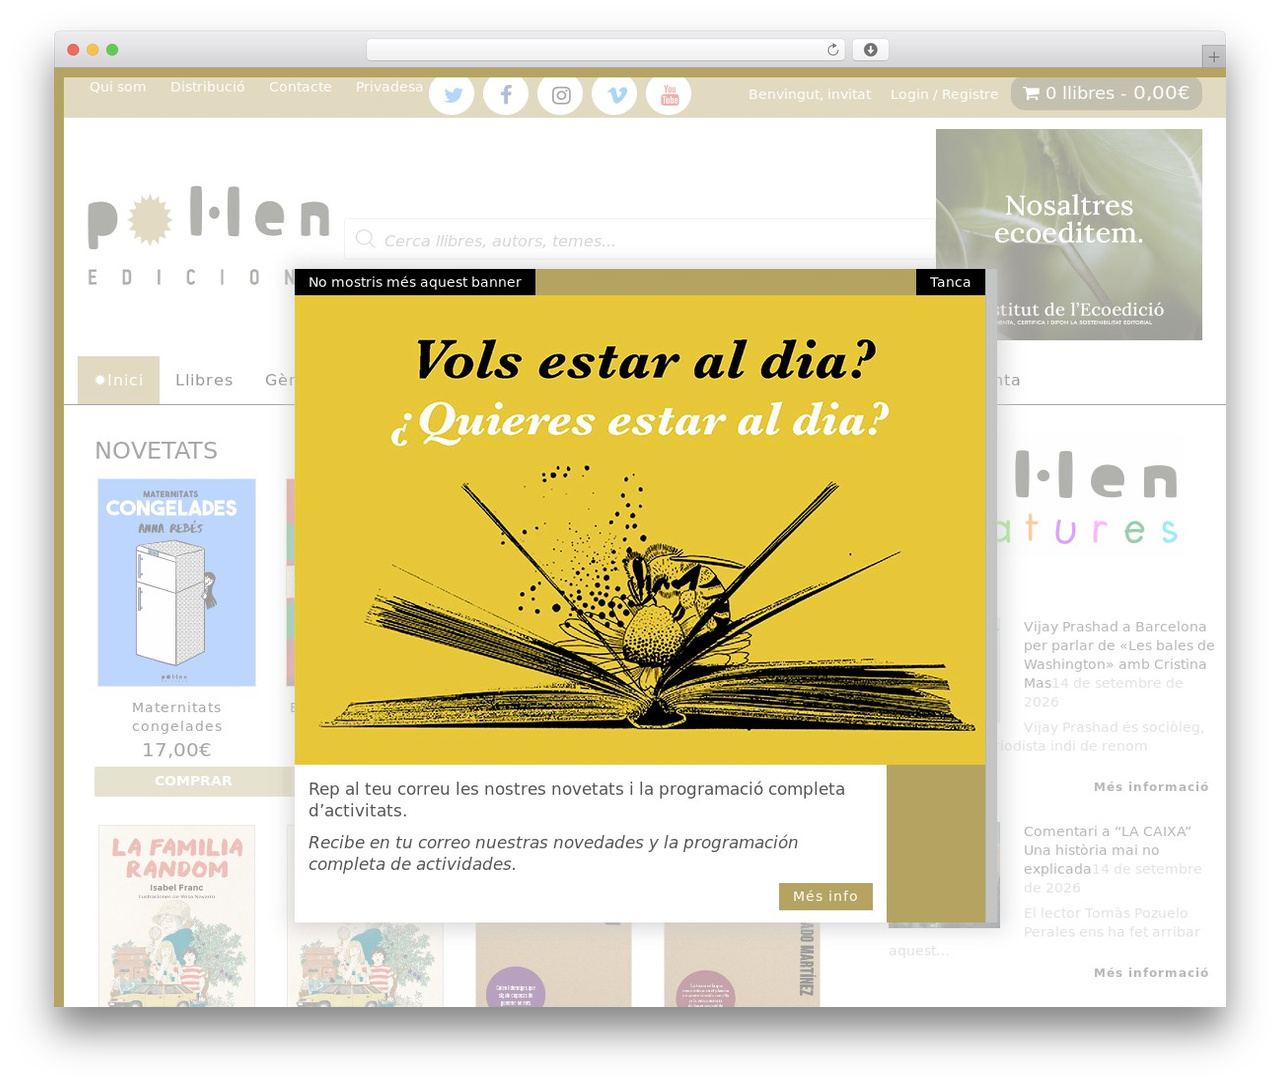The image size is (1280, 1084).
Task: Click the '17,00€' price text
Action: (177, 750)
